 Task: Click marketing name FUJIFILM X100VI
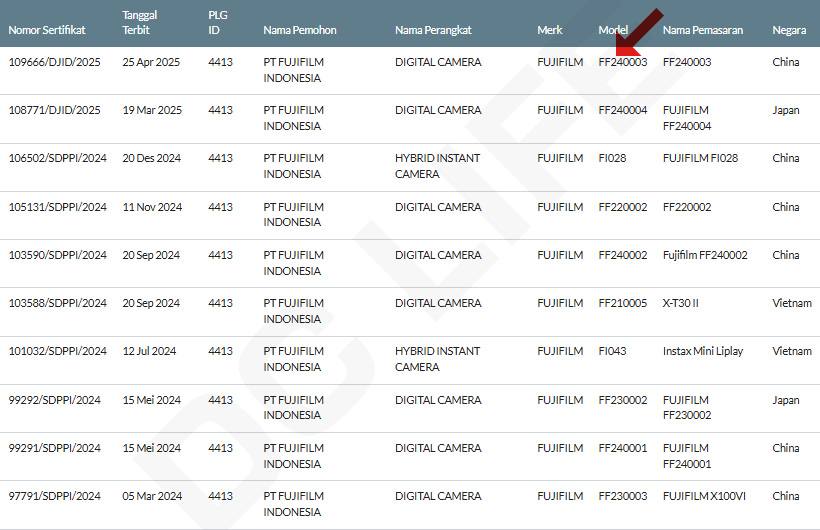tap(704, 496)
